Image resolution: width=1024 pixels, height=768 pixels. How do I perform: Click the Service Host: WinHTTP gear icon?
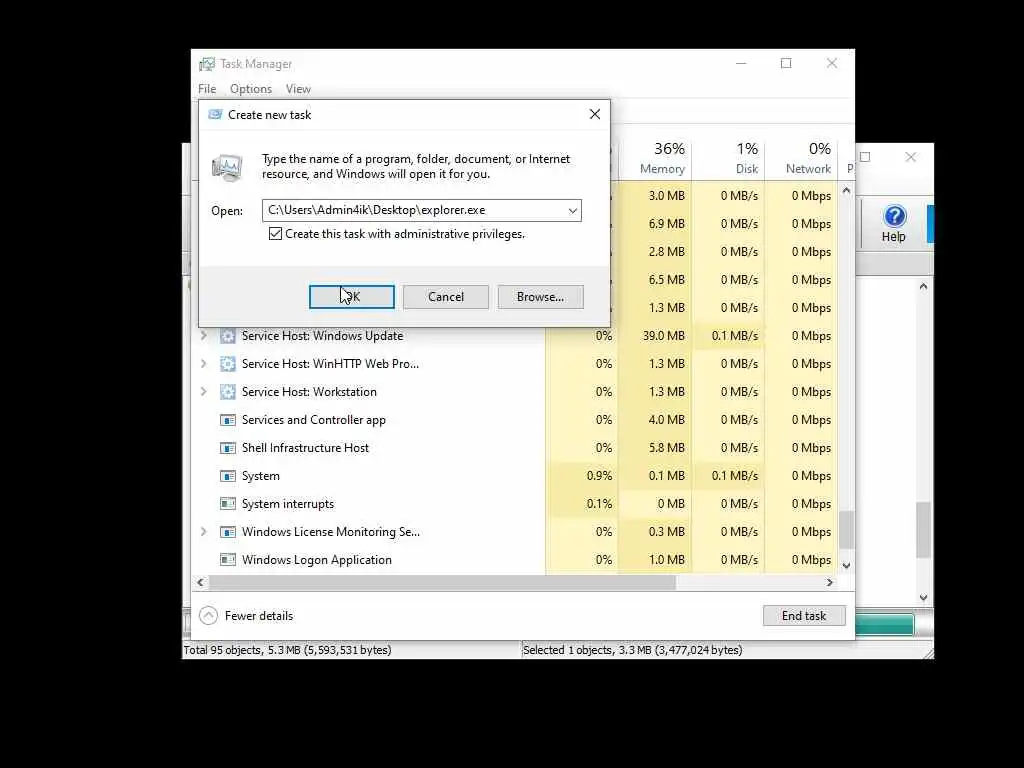(x=227, y=364)
